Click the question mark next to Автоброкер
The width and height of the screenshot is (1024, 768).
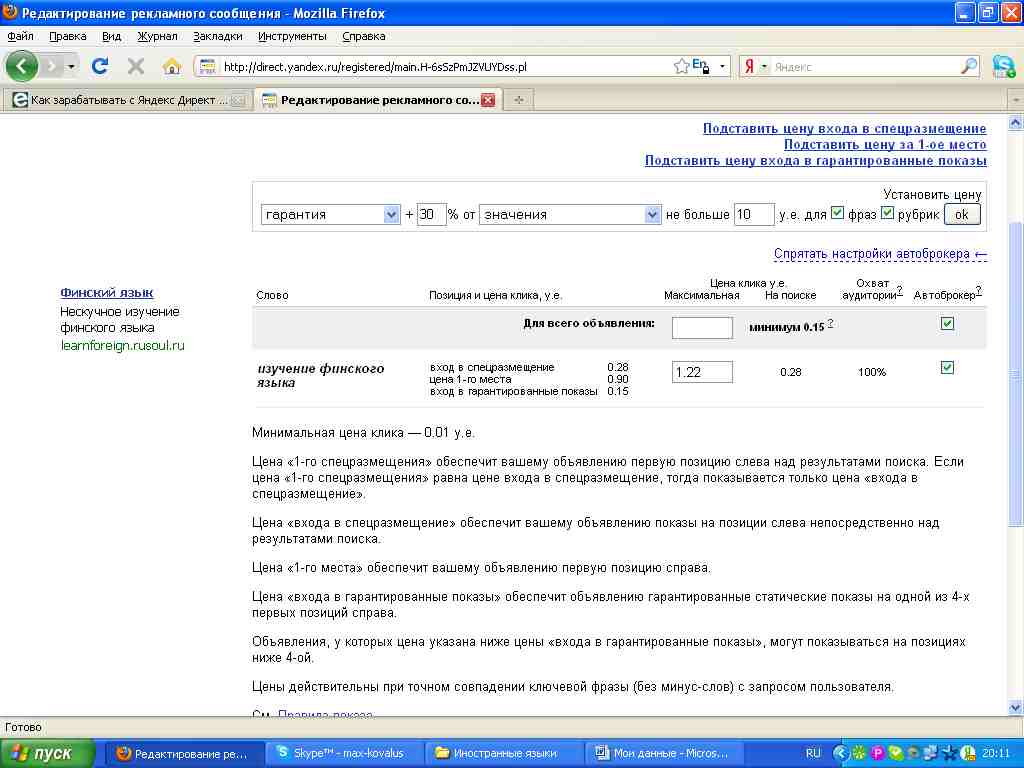(x=978, y=291)
